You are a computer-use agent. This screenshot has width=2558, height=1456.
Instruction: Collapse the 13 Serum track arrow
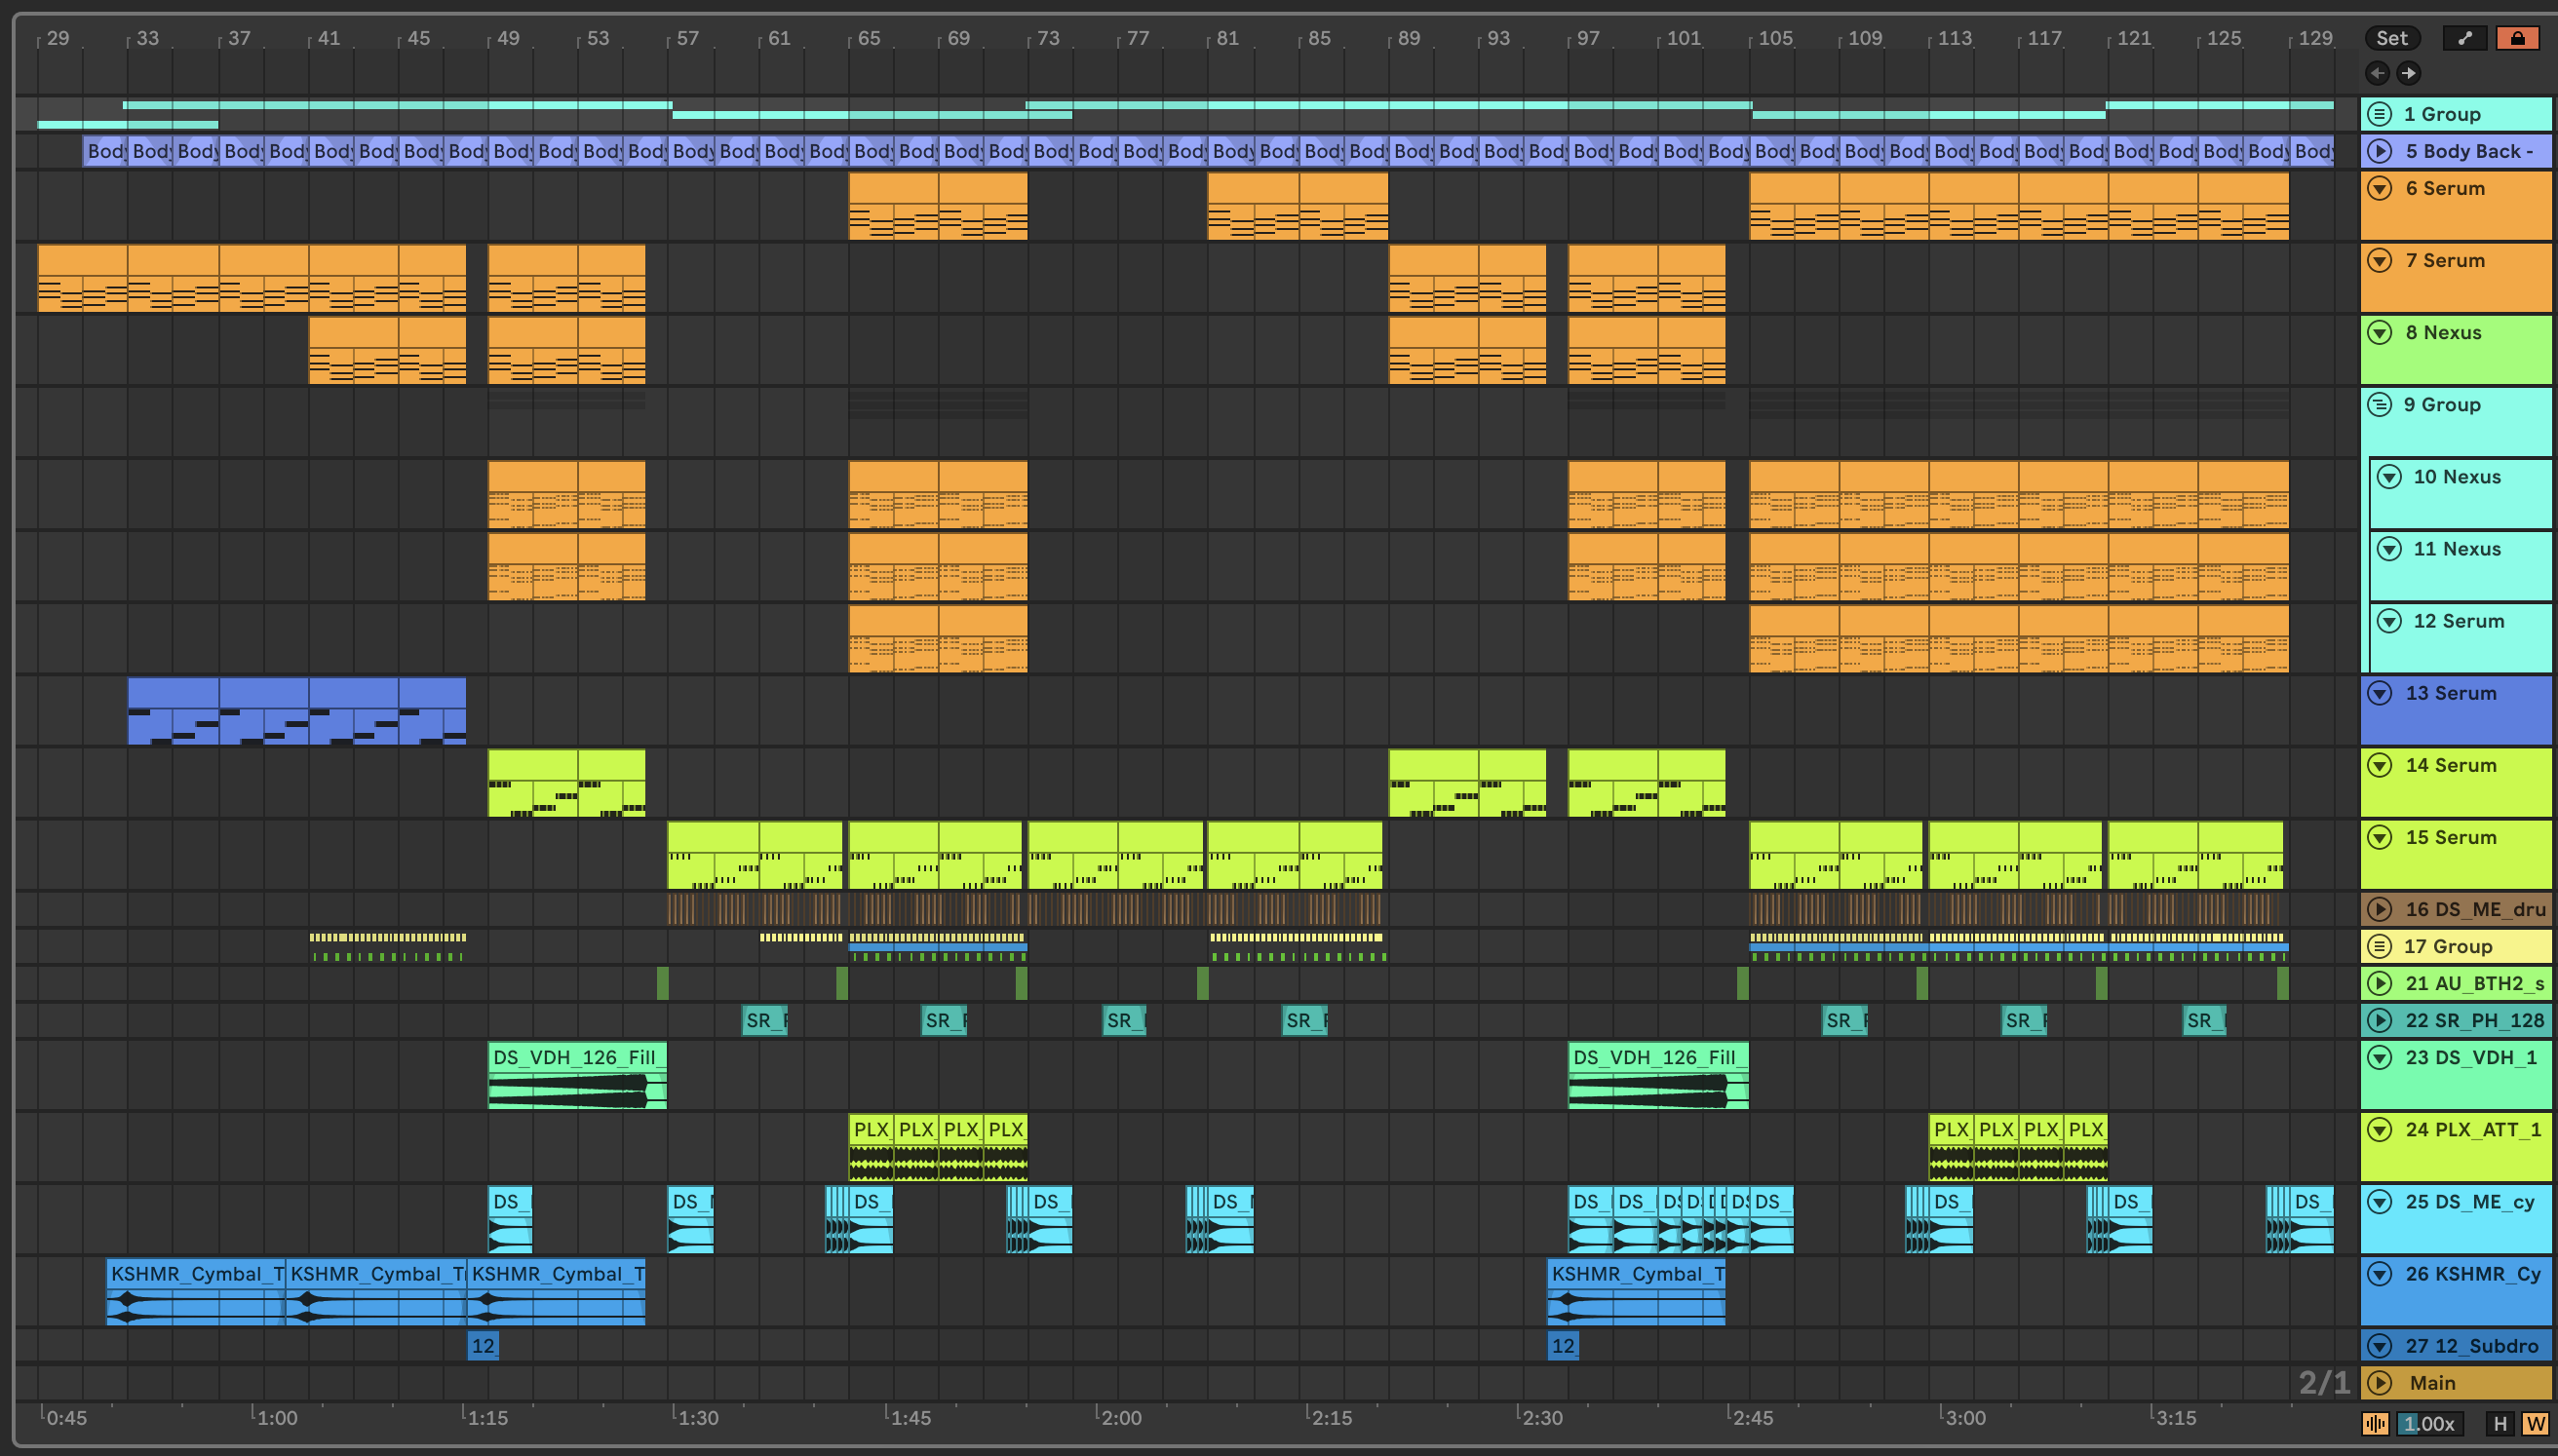(x=2380, y=693)
